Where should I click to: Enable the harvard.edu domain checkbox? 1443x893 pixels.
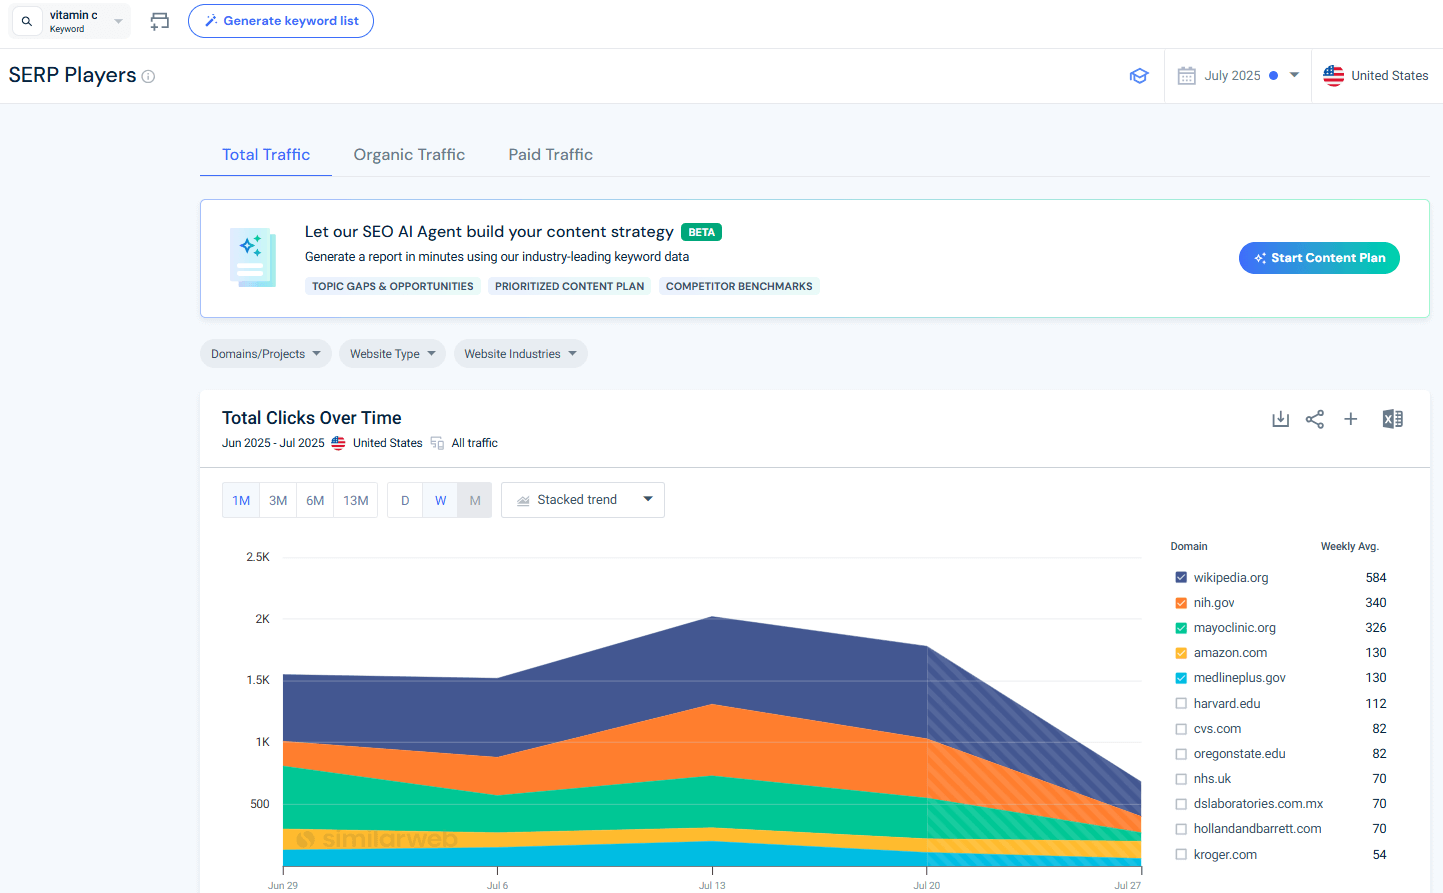click(x=1181, y=704)
